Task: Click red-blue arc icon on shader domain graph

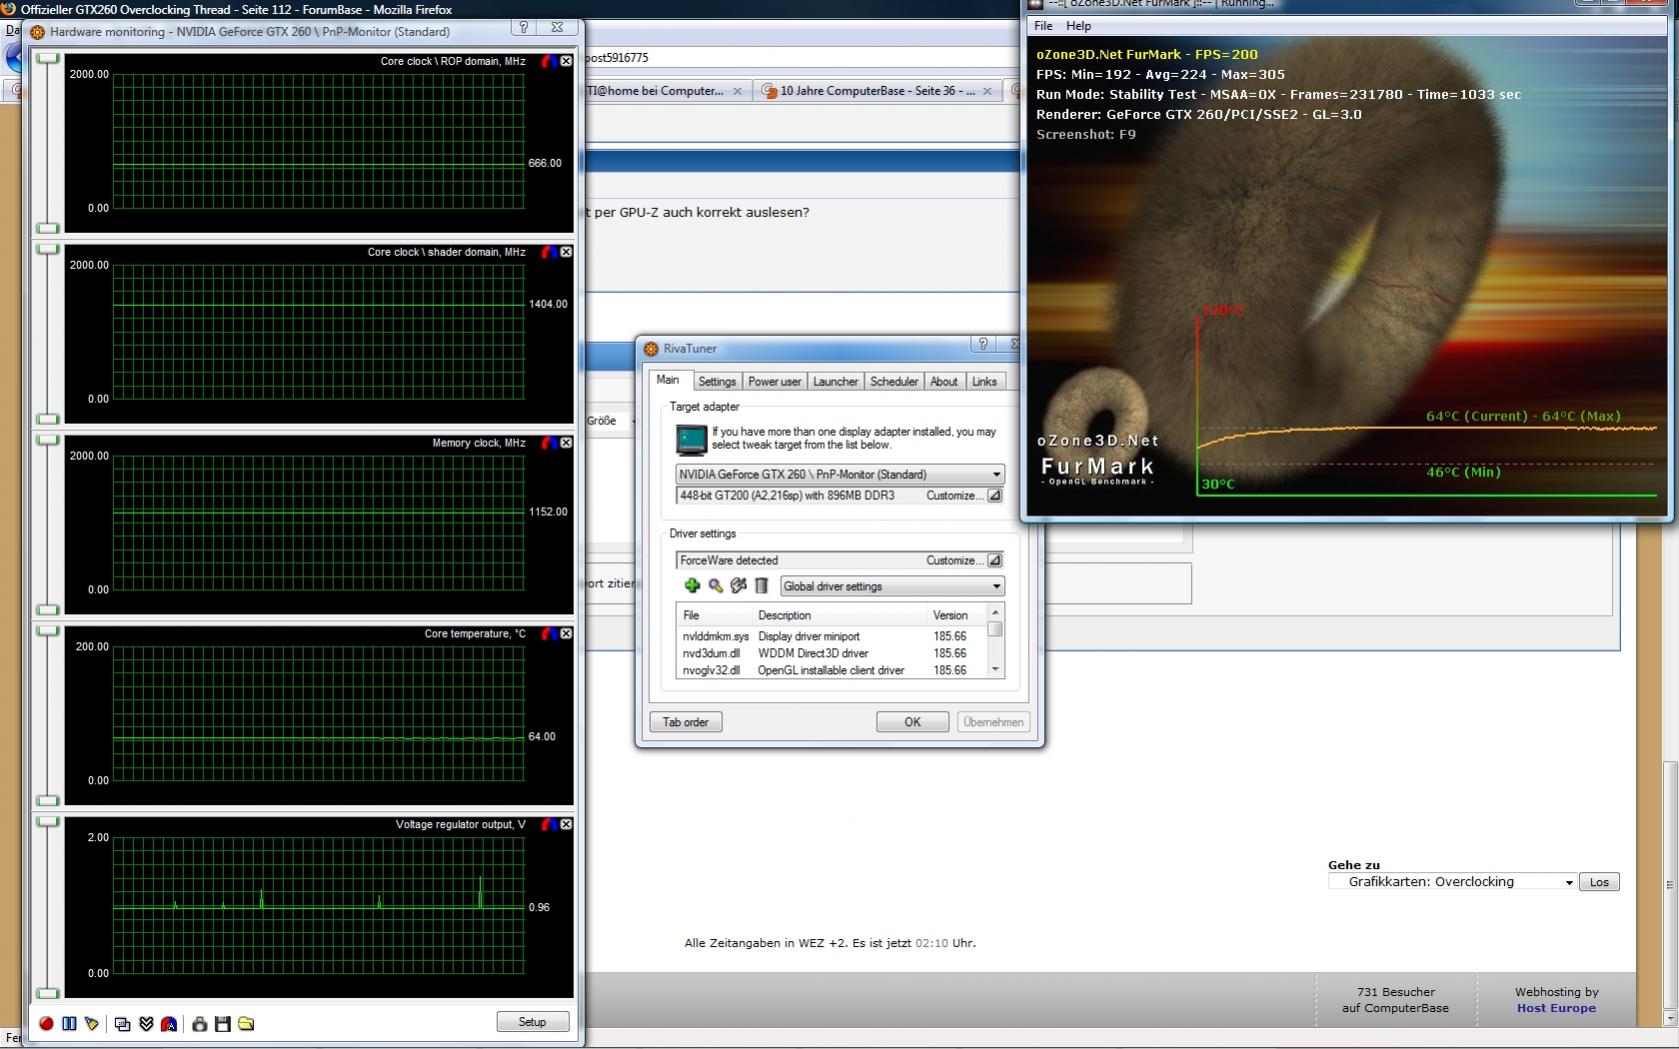Action: pos(548,252)
